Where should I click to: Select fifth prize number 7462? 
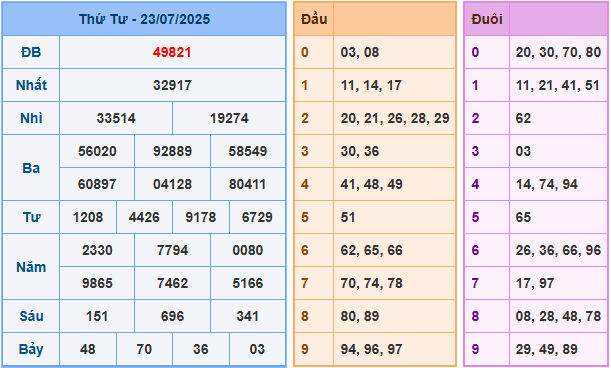pos(172,283)
